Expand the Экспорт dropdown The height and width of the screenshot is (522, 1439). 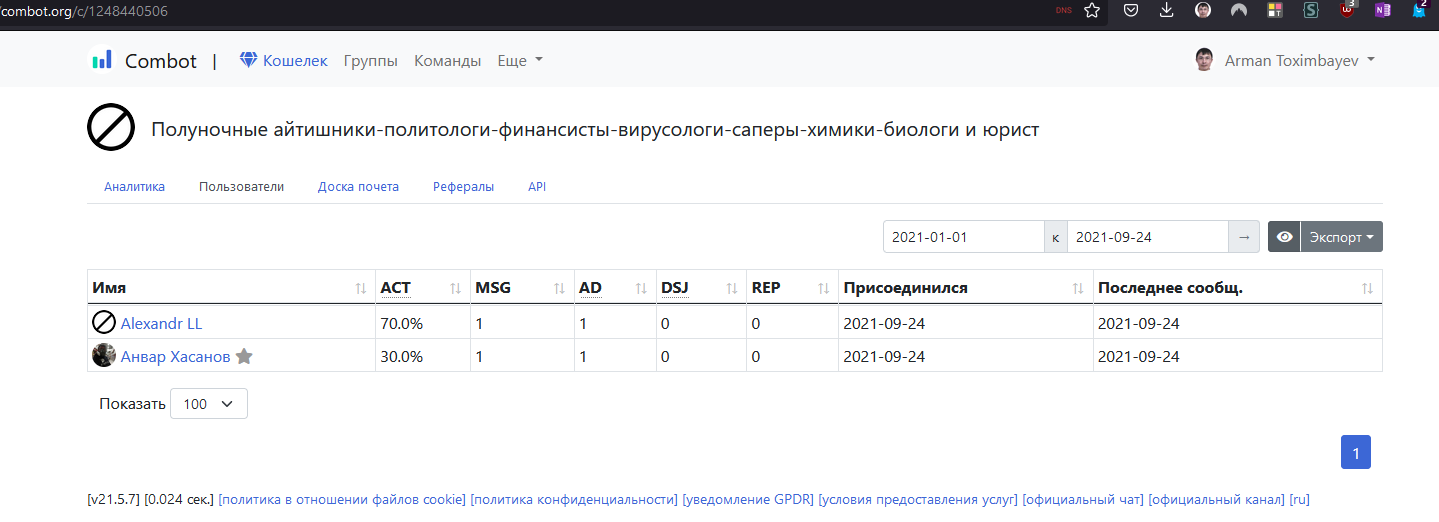coord(1341,237)
